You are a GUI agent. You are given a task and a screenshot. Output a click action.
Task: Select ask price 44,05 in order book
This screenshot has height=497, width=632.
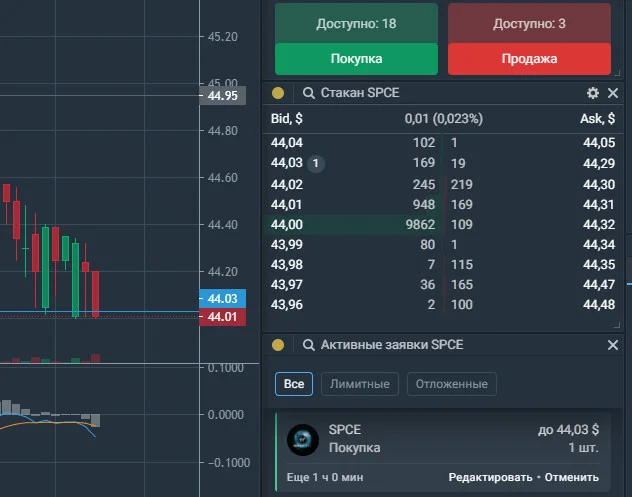click(x=599, y=143)
